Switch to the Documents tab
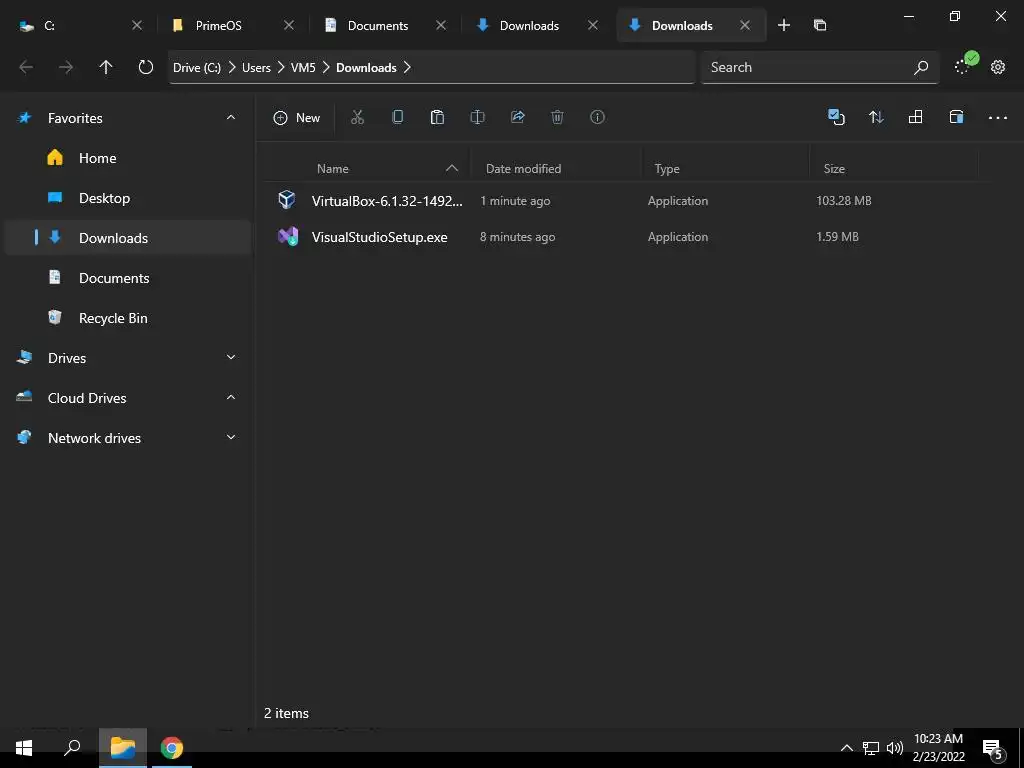The height and width of the screenshot is (768, 1024). tap(384, 25)
